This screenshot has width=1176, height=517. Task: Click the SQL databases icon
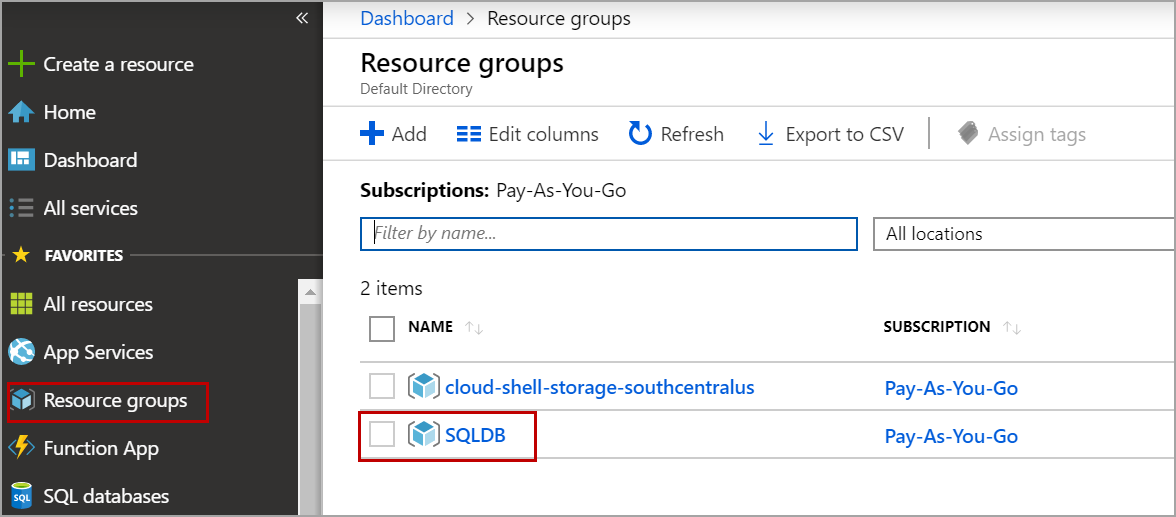(x=21, y=496)
